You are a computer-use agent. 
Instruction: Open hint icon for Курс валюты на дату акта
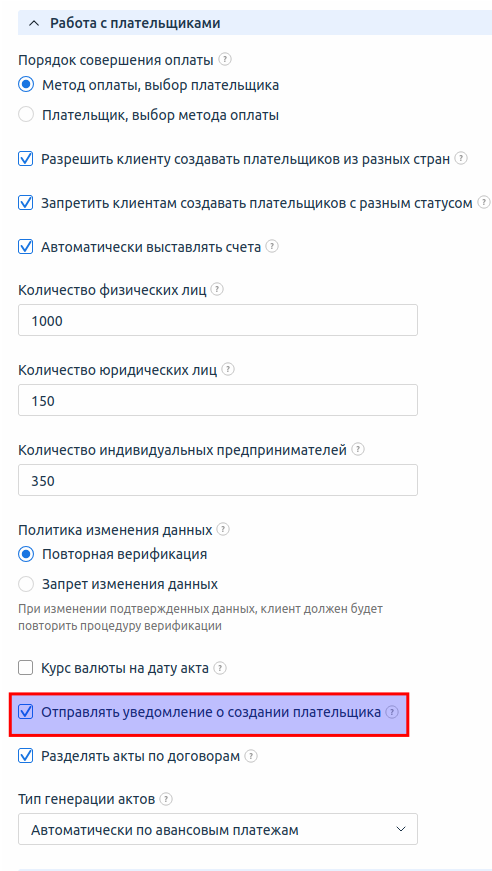(220, 668)
